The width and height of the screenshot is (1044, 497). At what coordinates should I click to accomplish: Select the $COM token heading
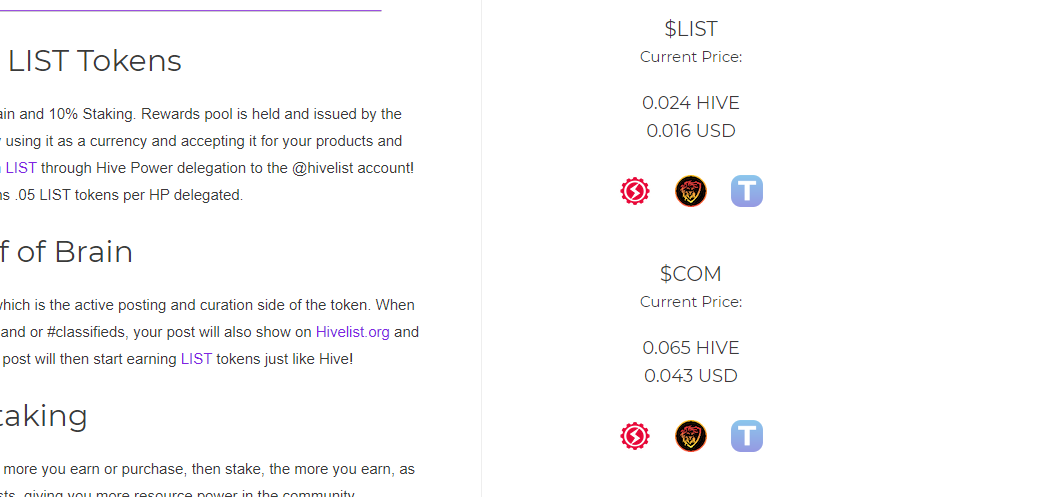click(690, 274)
